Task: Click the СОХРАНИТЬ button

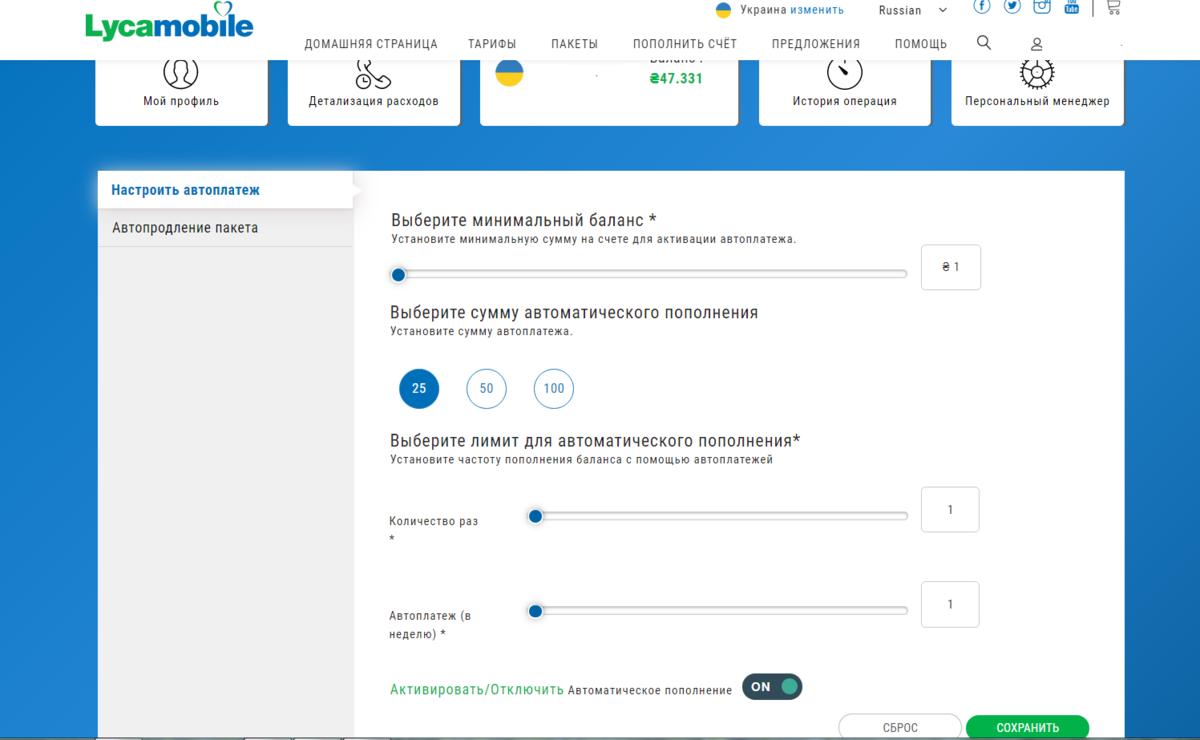Action: pos(1028,727)
